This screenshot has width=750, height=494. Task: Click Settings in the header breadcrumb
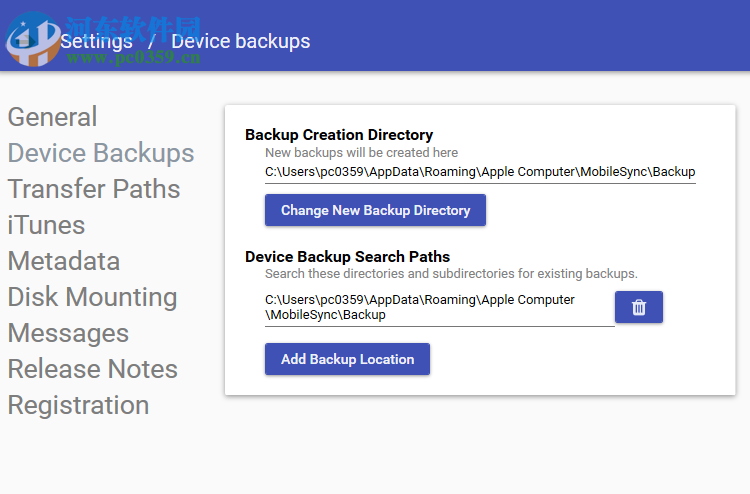point(97,41)
